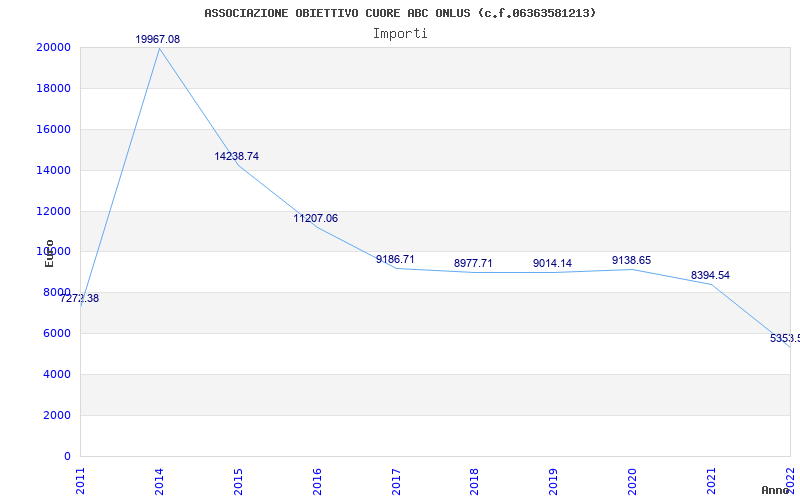Click the 2020 x-axis year label
The height and width of the screenshot is (500, 800).
coord(633,481)
